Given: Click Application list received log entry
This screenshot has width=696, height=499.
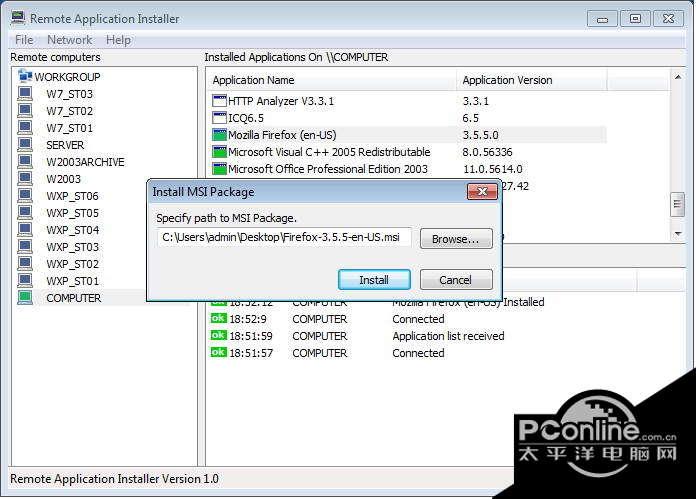Looking at the screenshot, I should [448, 336].
